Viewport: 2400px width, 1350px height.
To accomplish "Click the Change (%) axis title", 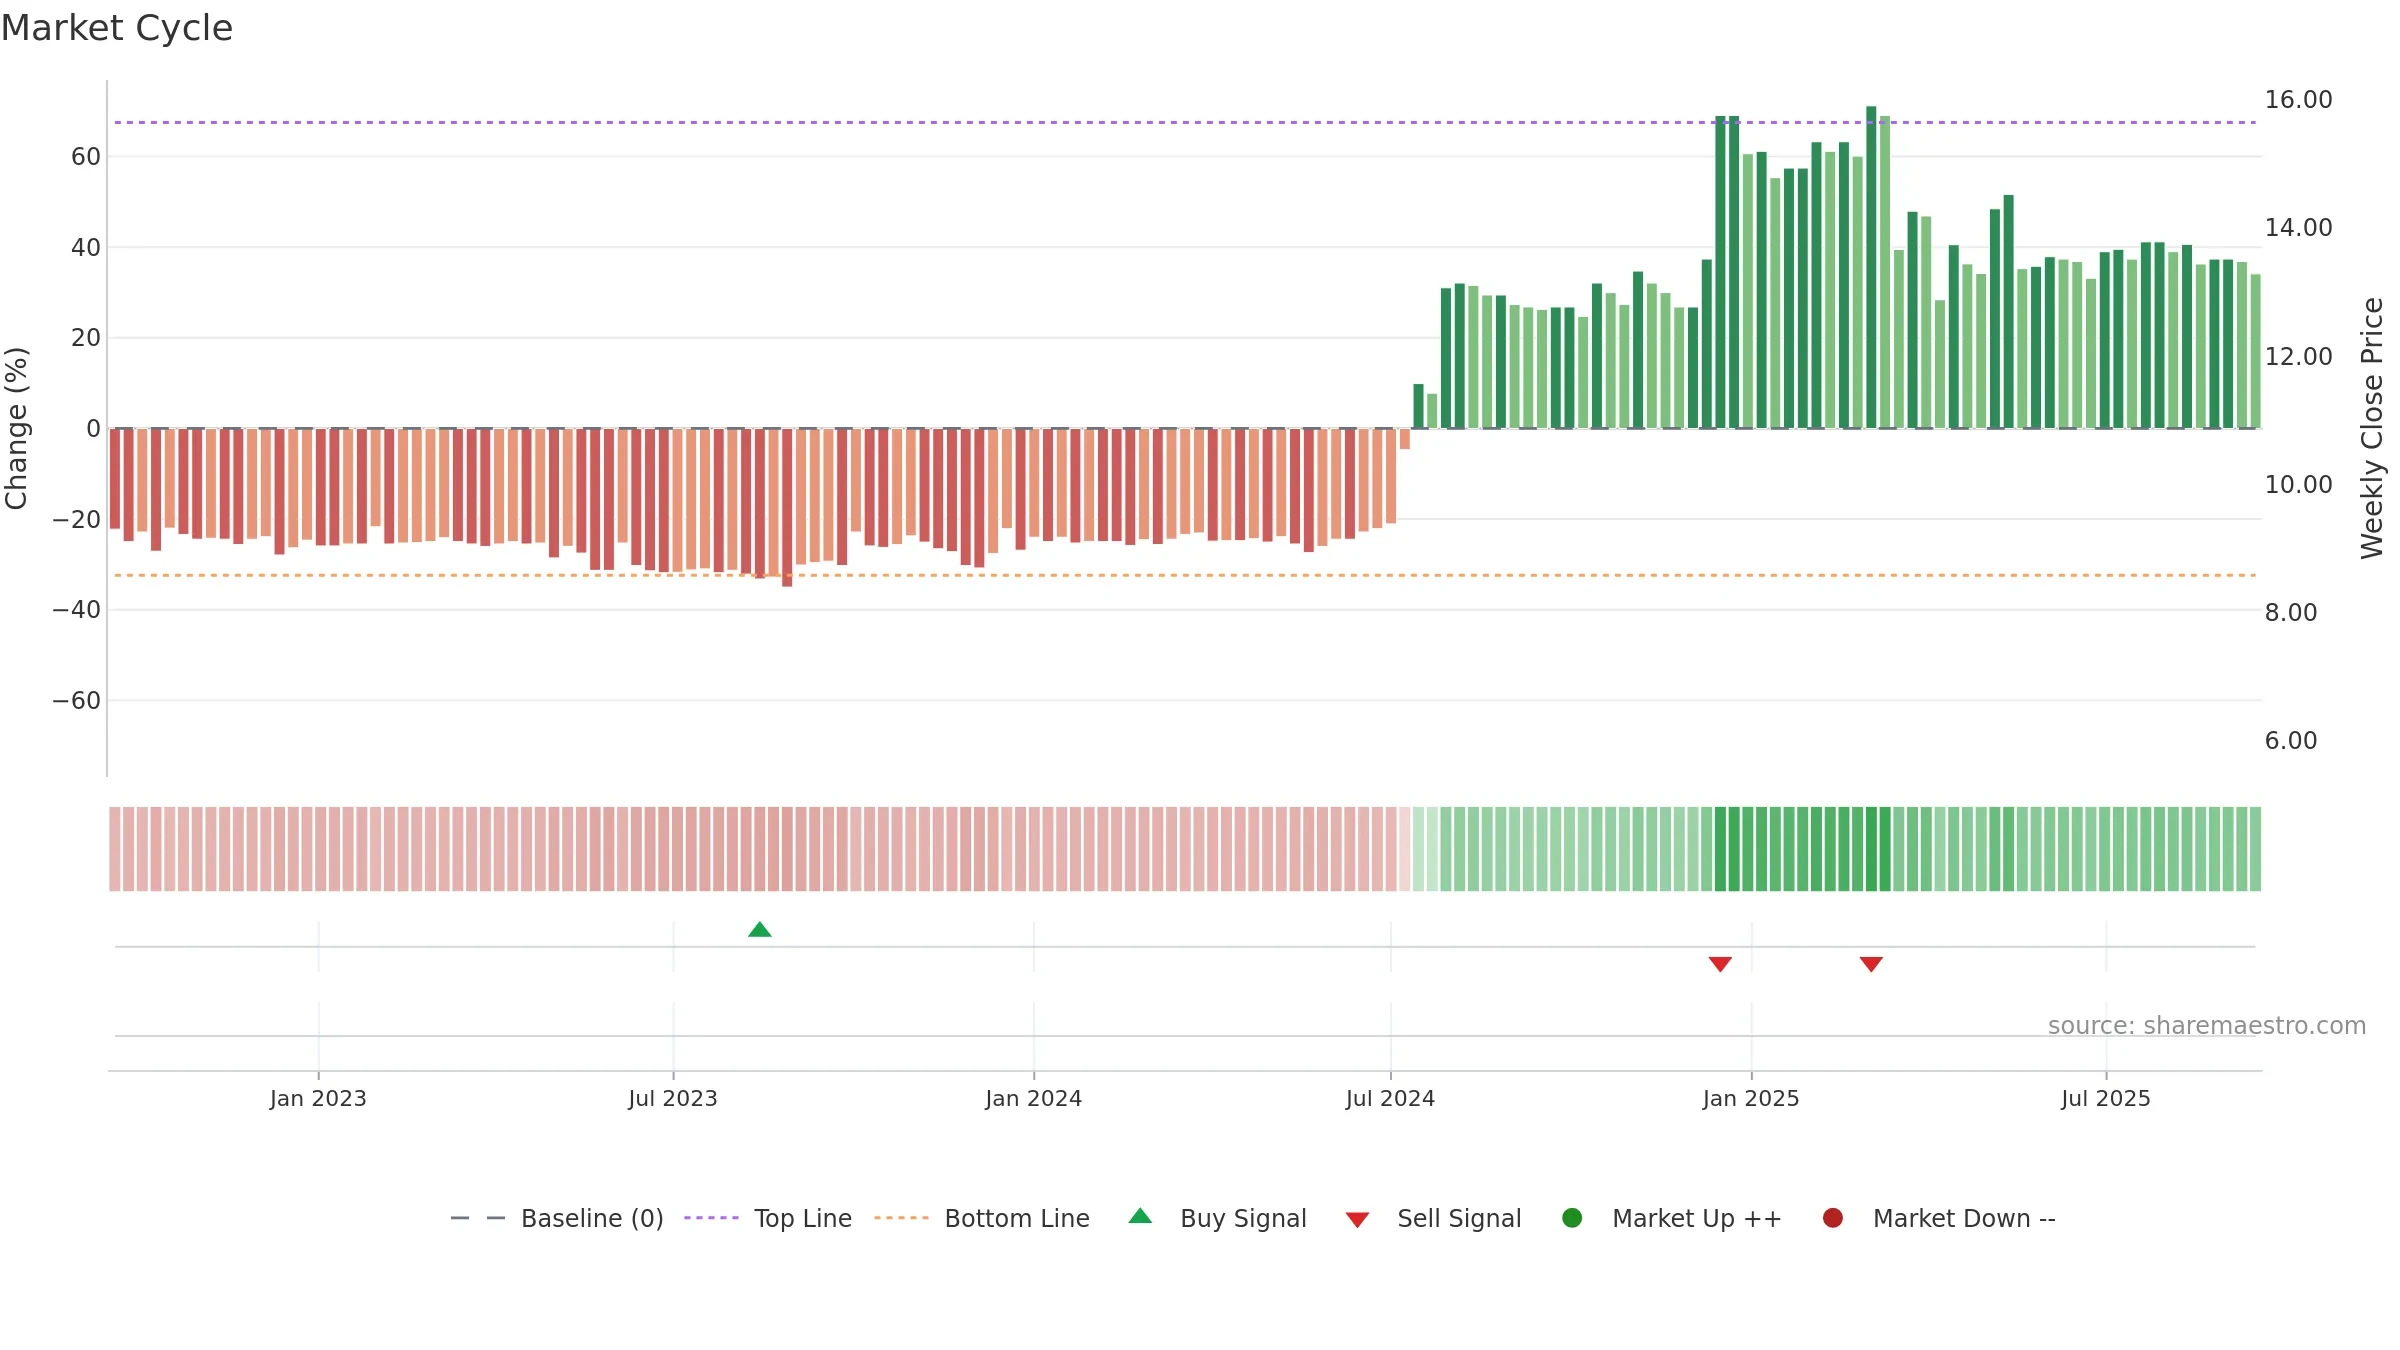I will click(x=16, y=428).
